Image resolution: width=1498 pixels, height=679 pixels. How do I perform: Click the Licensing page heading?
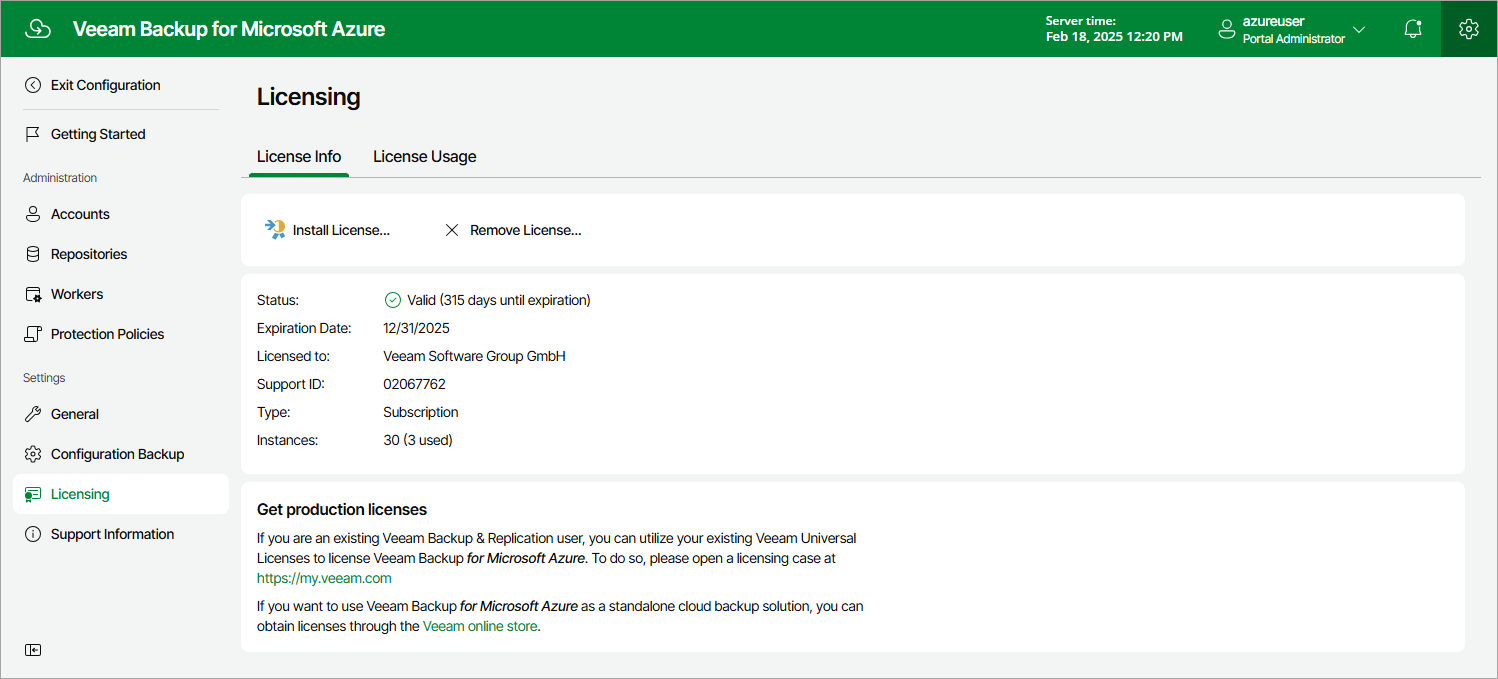pyautogui.click(x=309, y=97)
